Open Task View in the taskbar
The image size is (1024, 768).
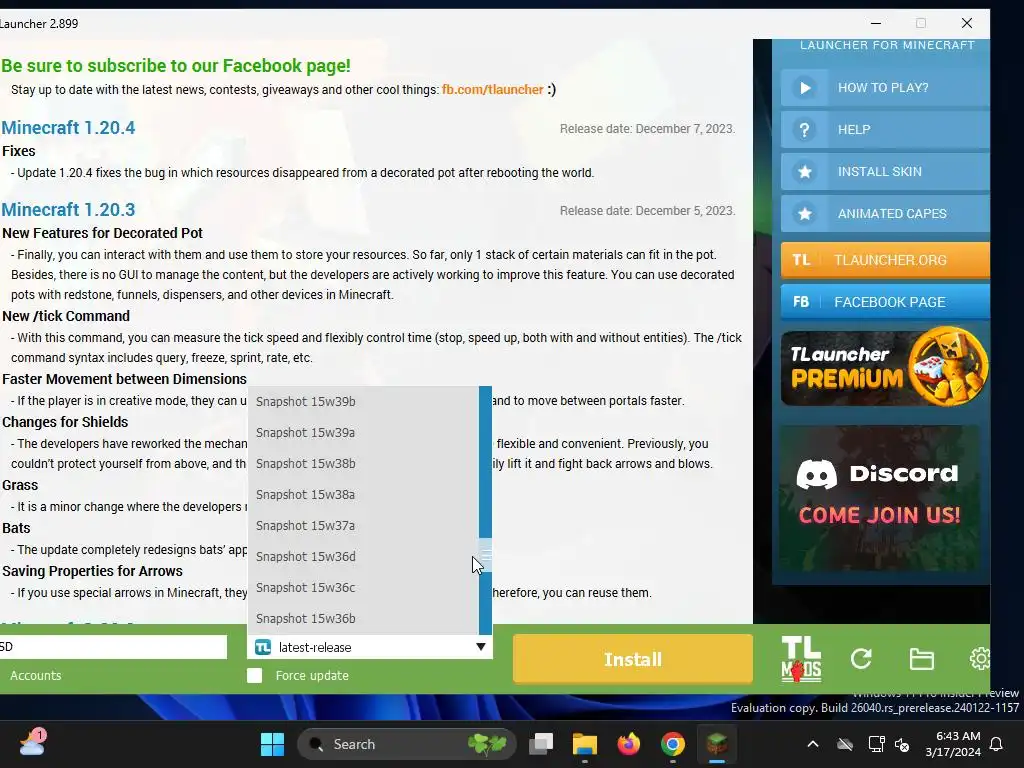pyautogui.click(x=541, y=744)
